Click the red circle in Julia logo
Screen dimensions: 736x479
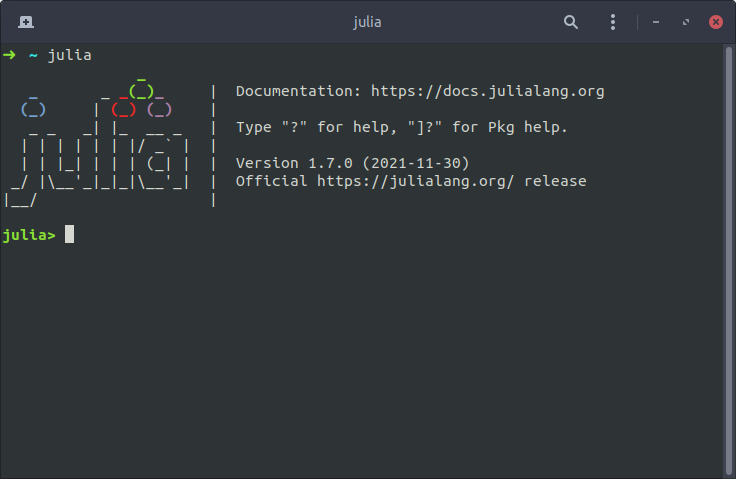pyautogui.click(x=123, y=109)
